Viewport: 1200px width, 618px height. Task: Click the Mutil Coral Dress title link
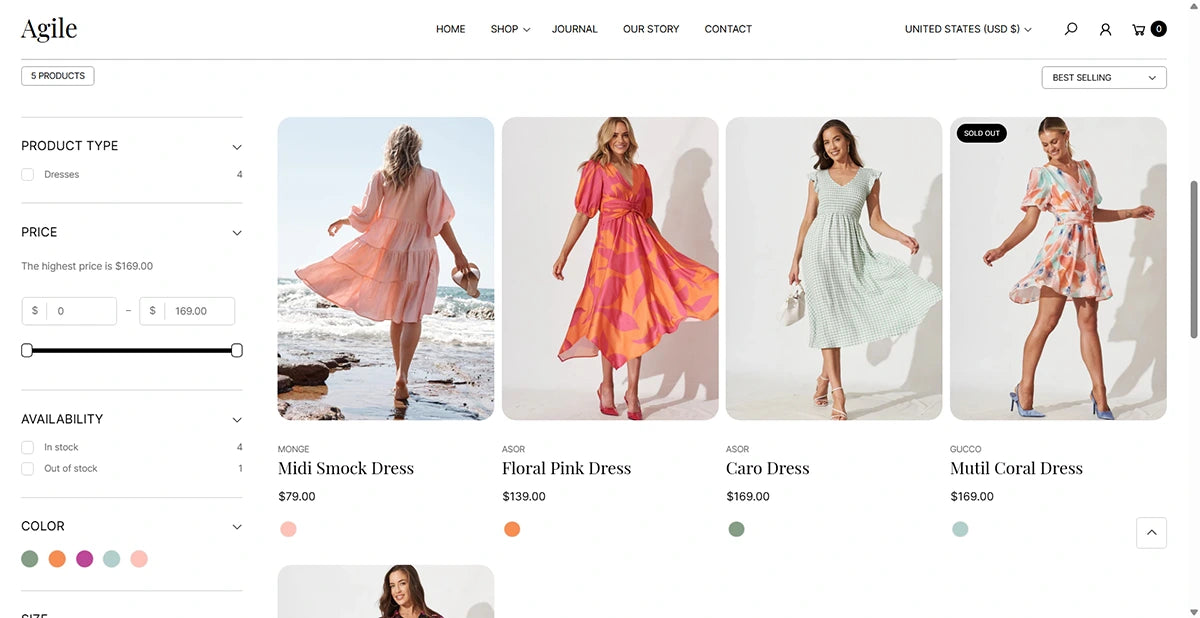click(x=1016, y=468)
